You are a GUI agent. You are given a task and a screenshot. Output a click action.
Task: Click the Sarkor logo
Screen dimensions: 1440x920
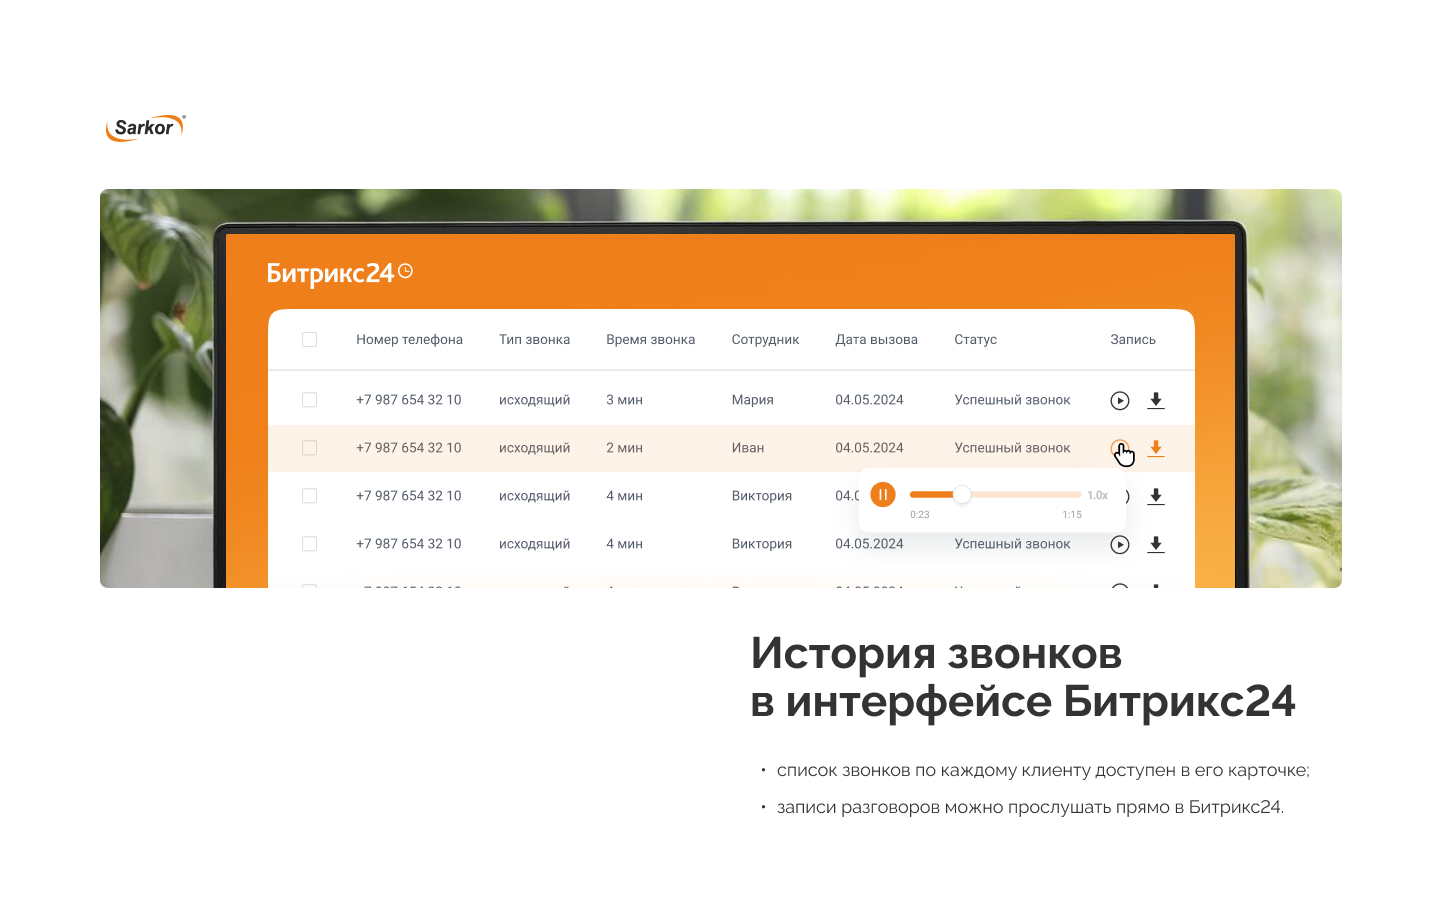click(145, 128)
